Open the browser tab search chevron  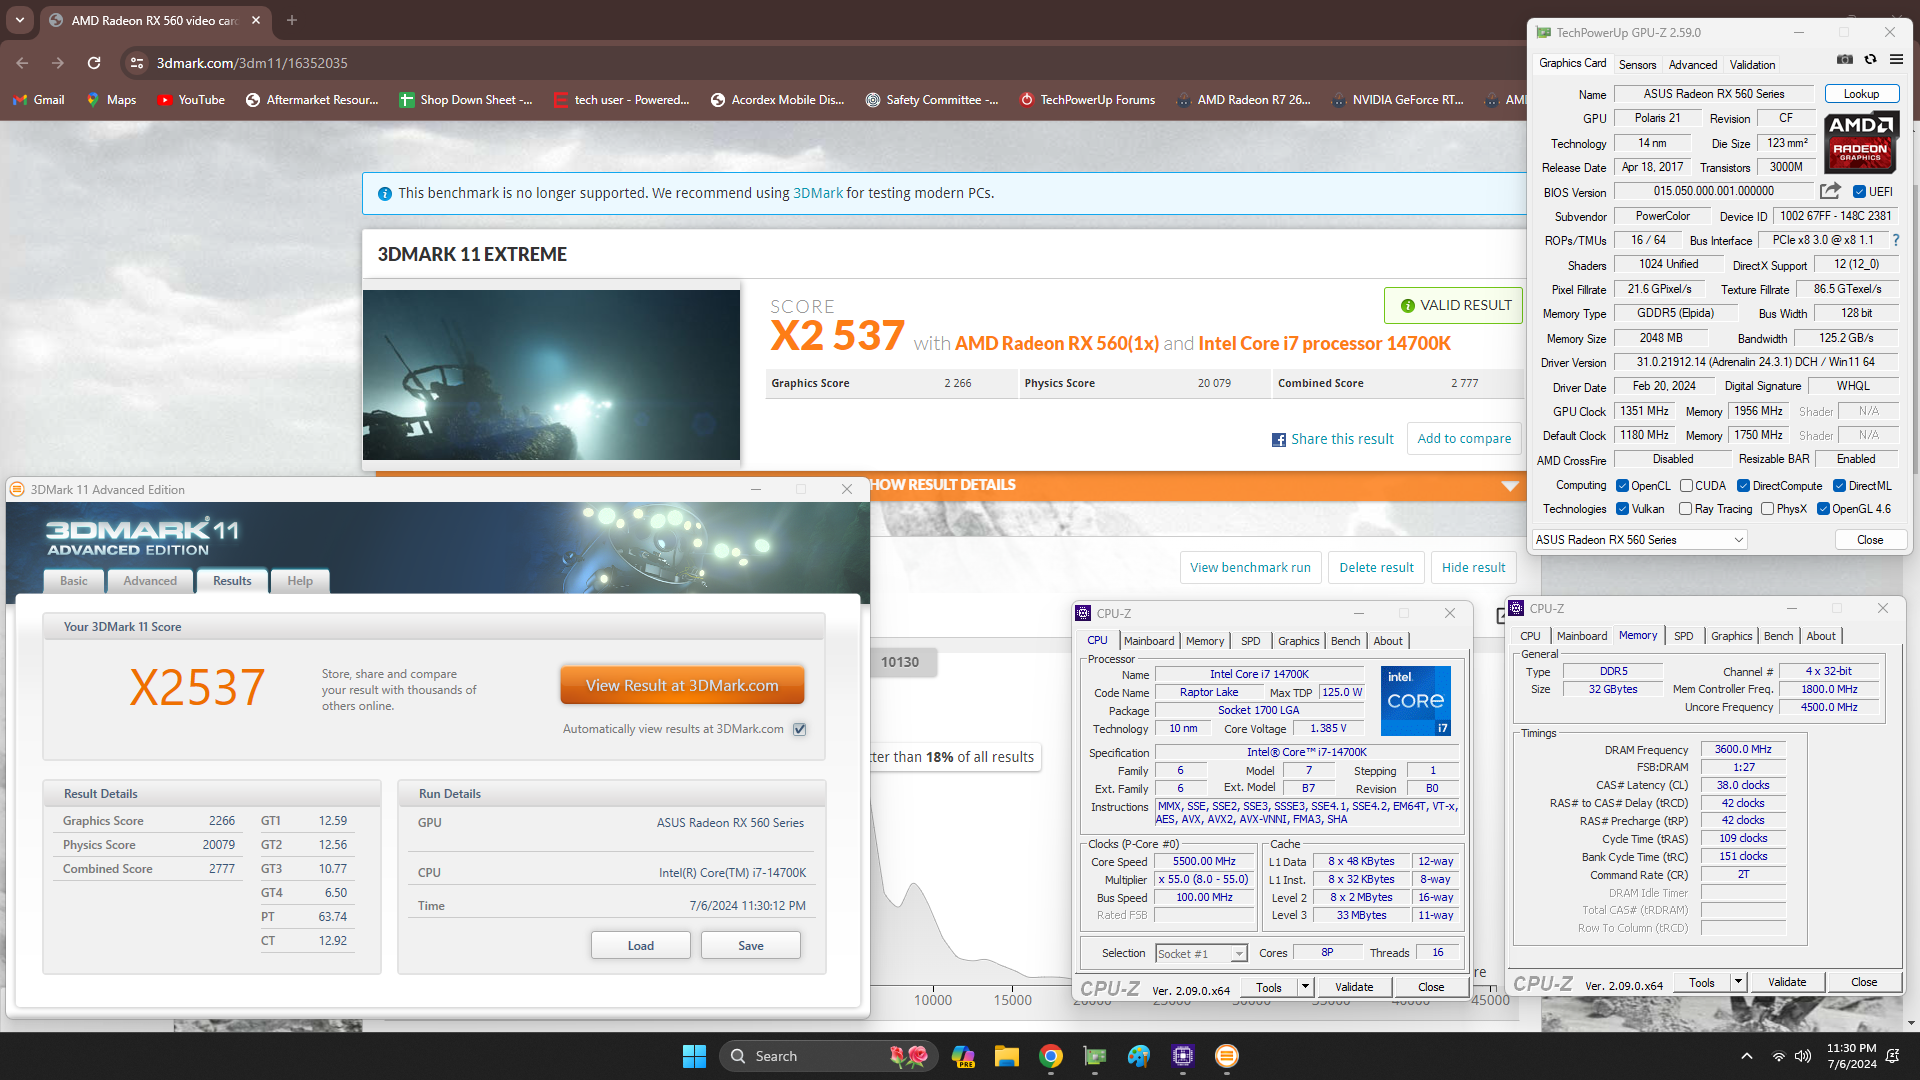pyautogui.click(x=20, y=20)
